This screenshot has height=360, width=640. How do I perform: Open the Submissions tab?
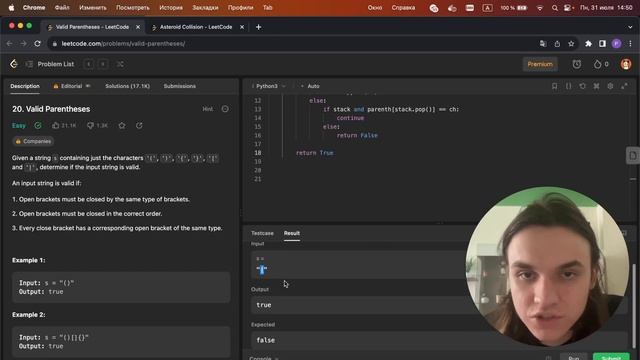point(180,86)
